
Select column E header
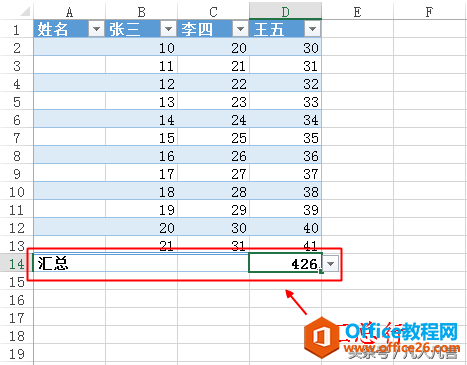357,12
